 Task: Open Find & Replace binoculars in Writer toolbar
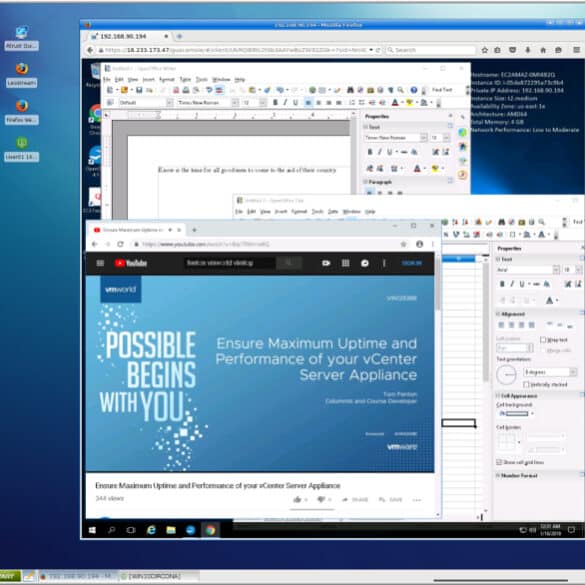(x=350, y=90)
